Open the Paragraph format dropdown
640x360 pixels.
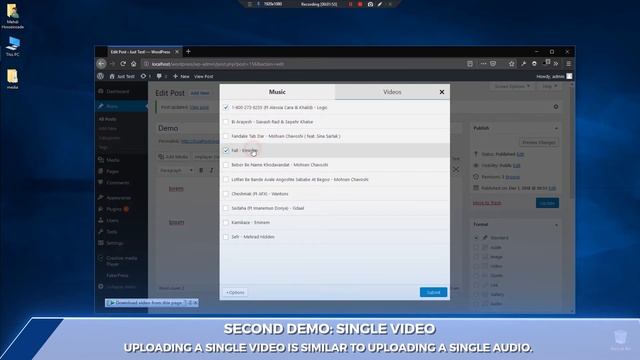[176, 170]
